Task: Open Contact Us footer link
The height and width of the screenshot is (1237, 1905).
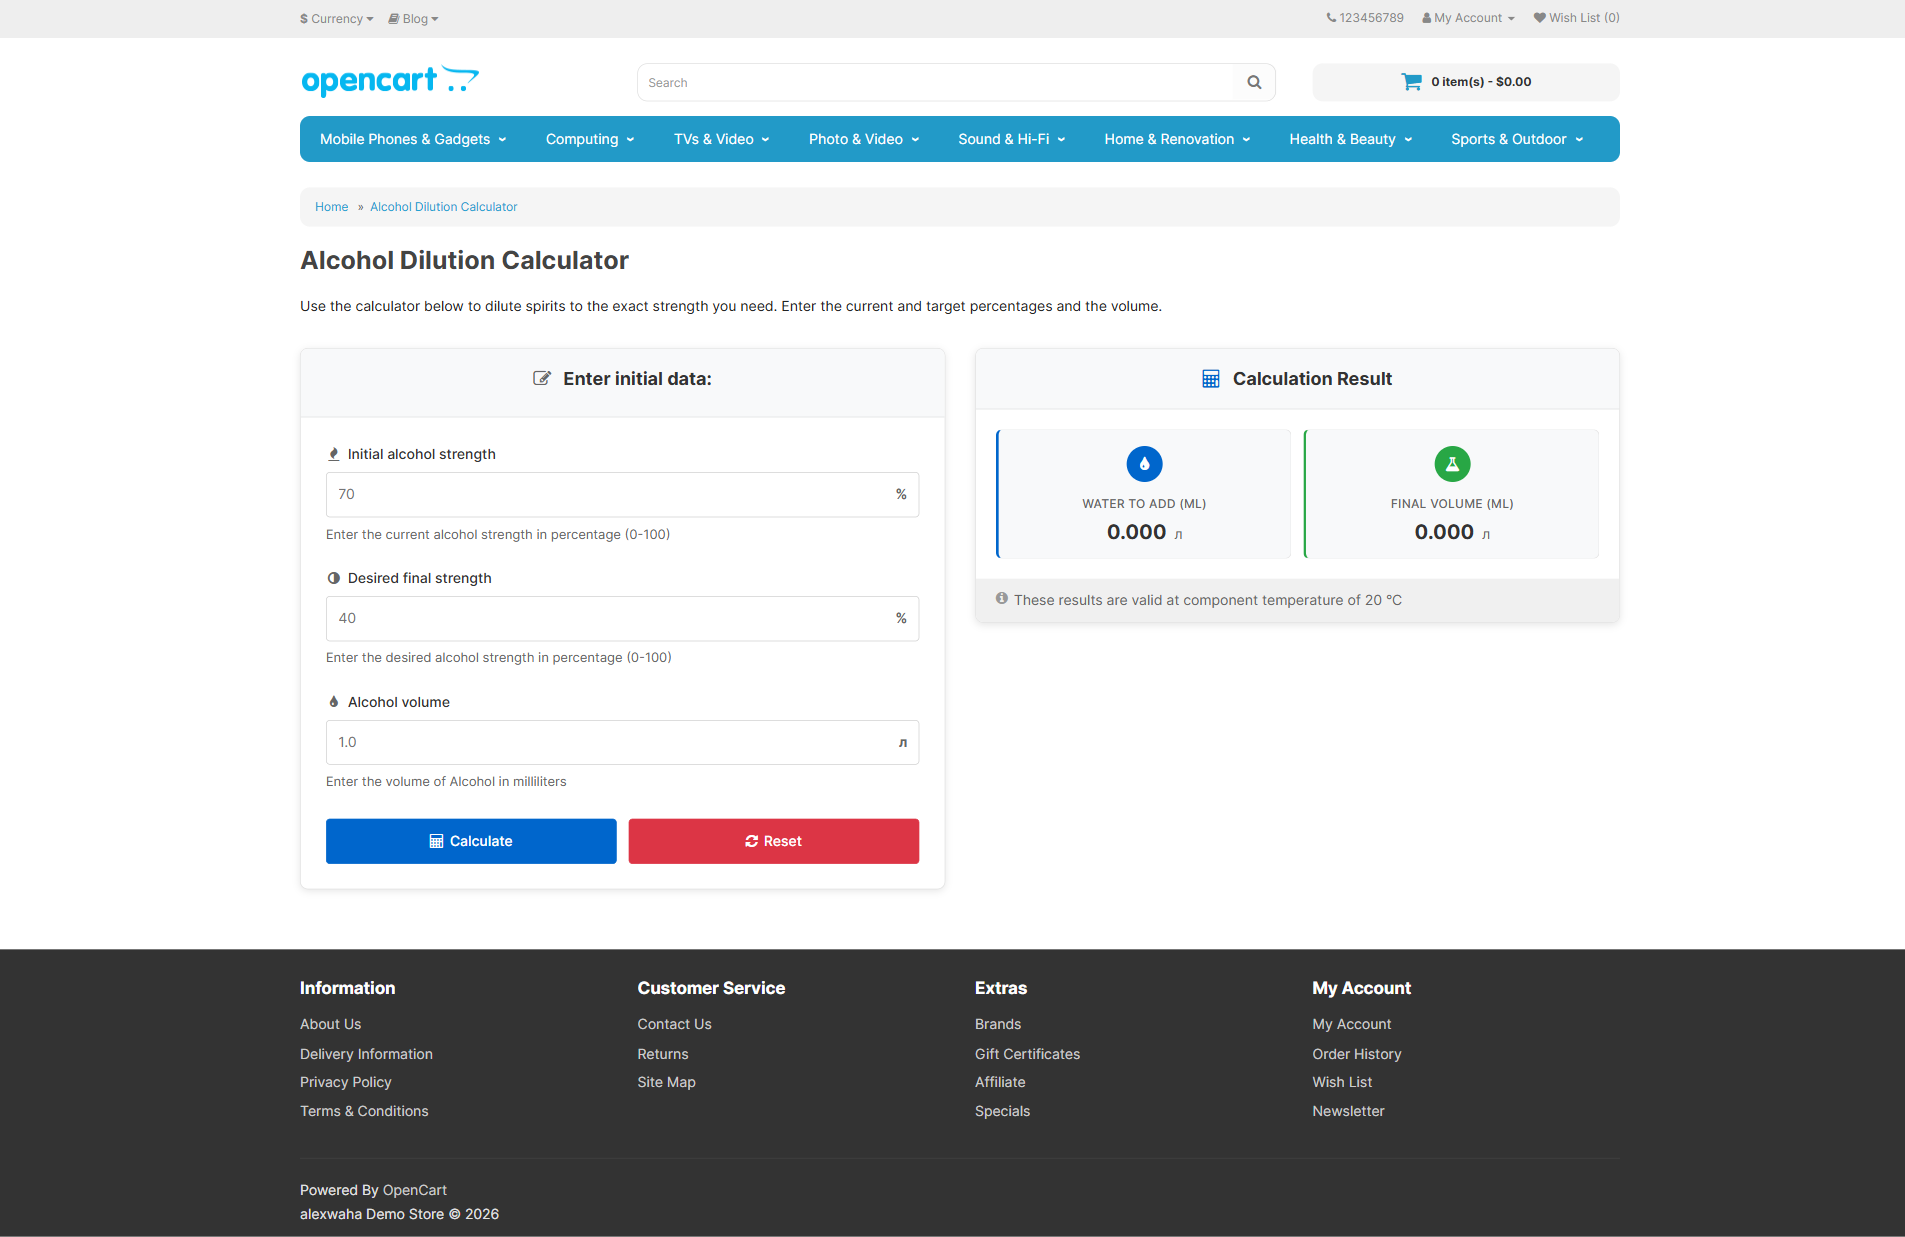Action: (675, 1024)
